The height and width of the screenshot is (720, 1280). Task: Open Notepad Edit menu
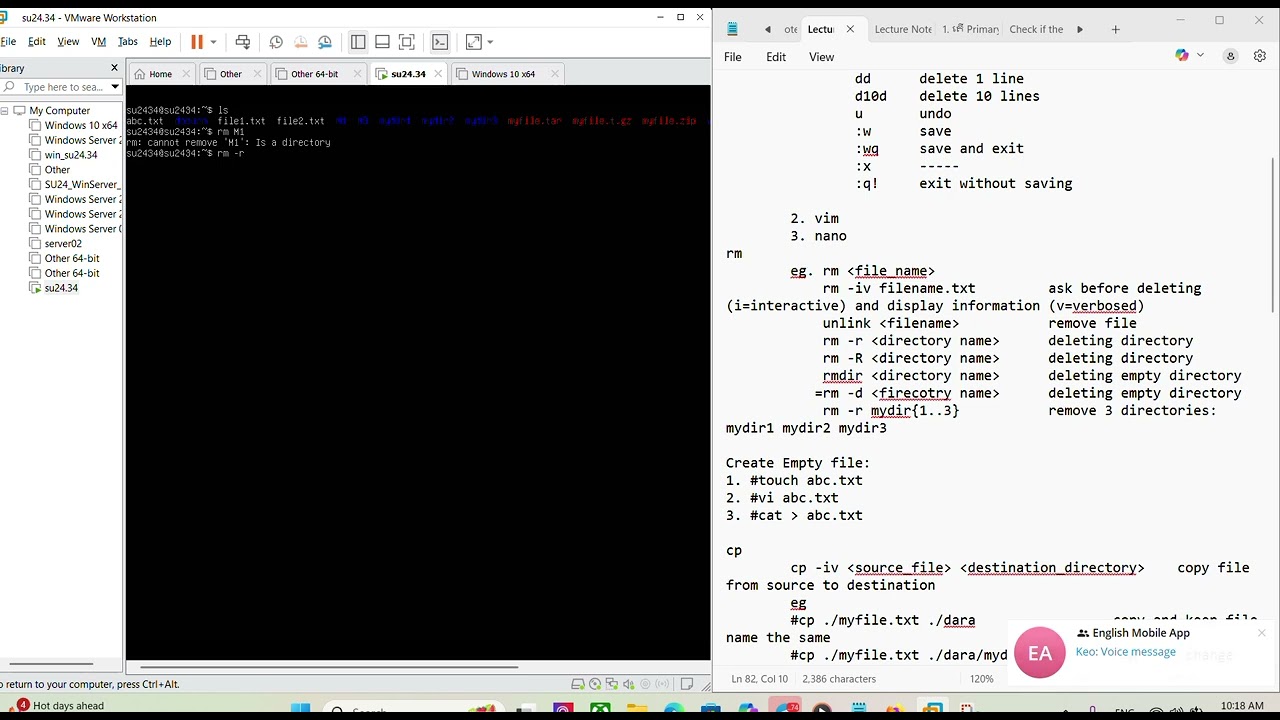[x=776, y=57]
